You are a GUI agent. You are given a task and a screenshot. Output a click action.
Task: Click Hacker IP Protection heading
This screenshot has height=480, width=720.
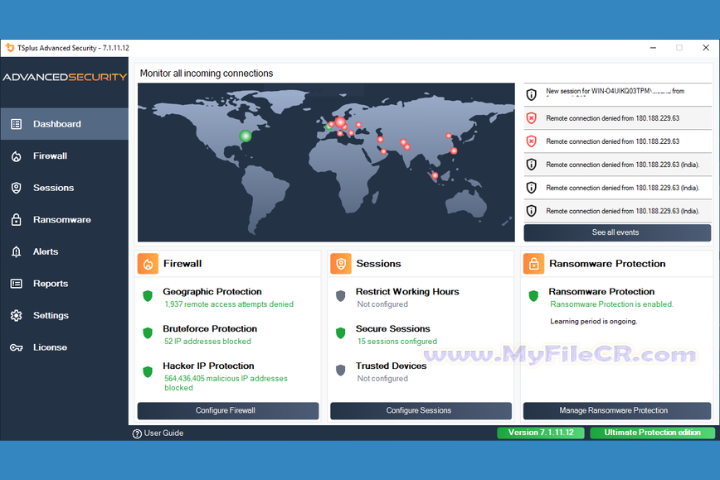(208, 366)
